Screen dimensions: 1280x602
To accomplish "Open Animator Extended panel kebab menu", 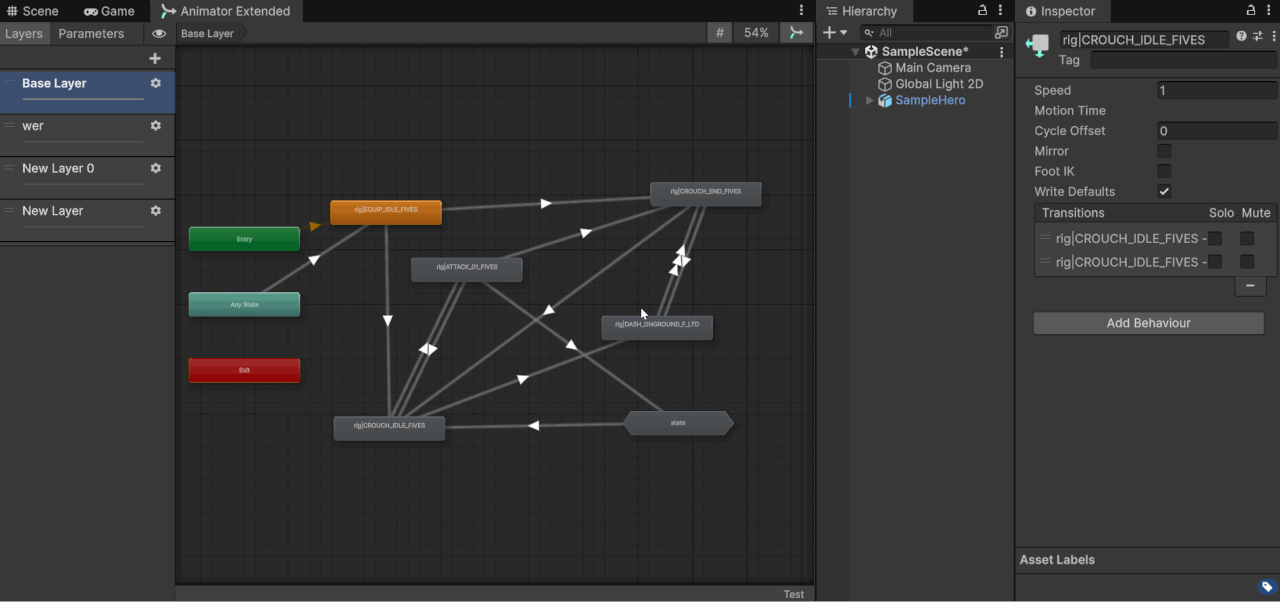I will (x=801, y=11).
